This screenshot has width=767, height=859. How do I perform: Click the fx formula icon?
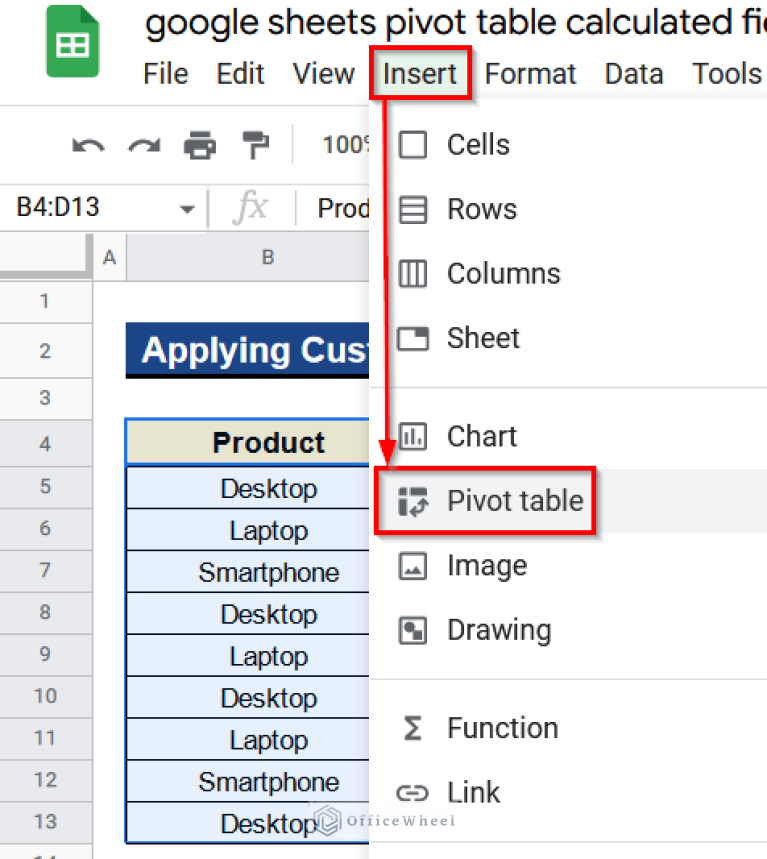point(250,207)
